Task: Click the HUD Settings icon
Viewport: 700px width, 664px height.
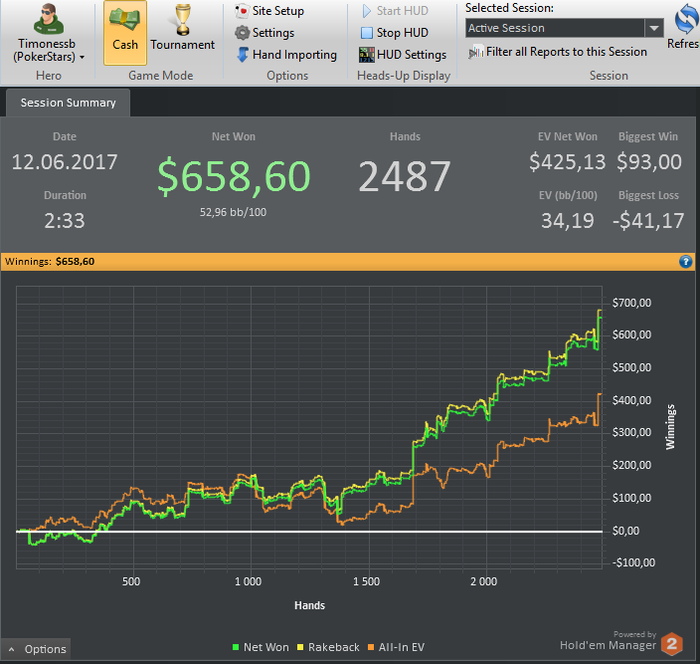Action: (x=367, y=55)
